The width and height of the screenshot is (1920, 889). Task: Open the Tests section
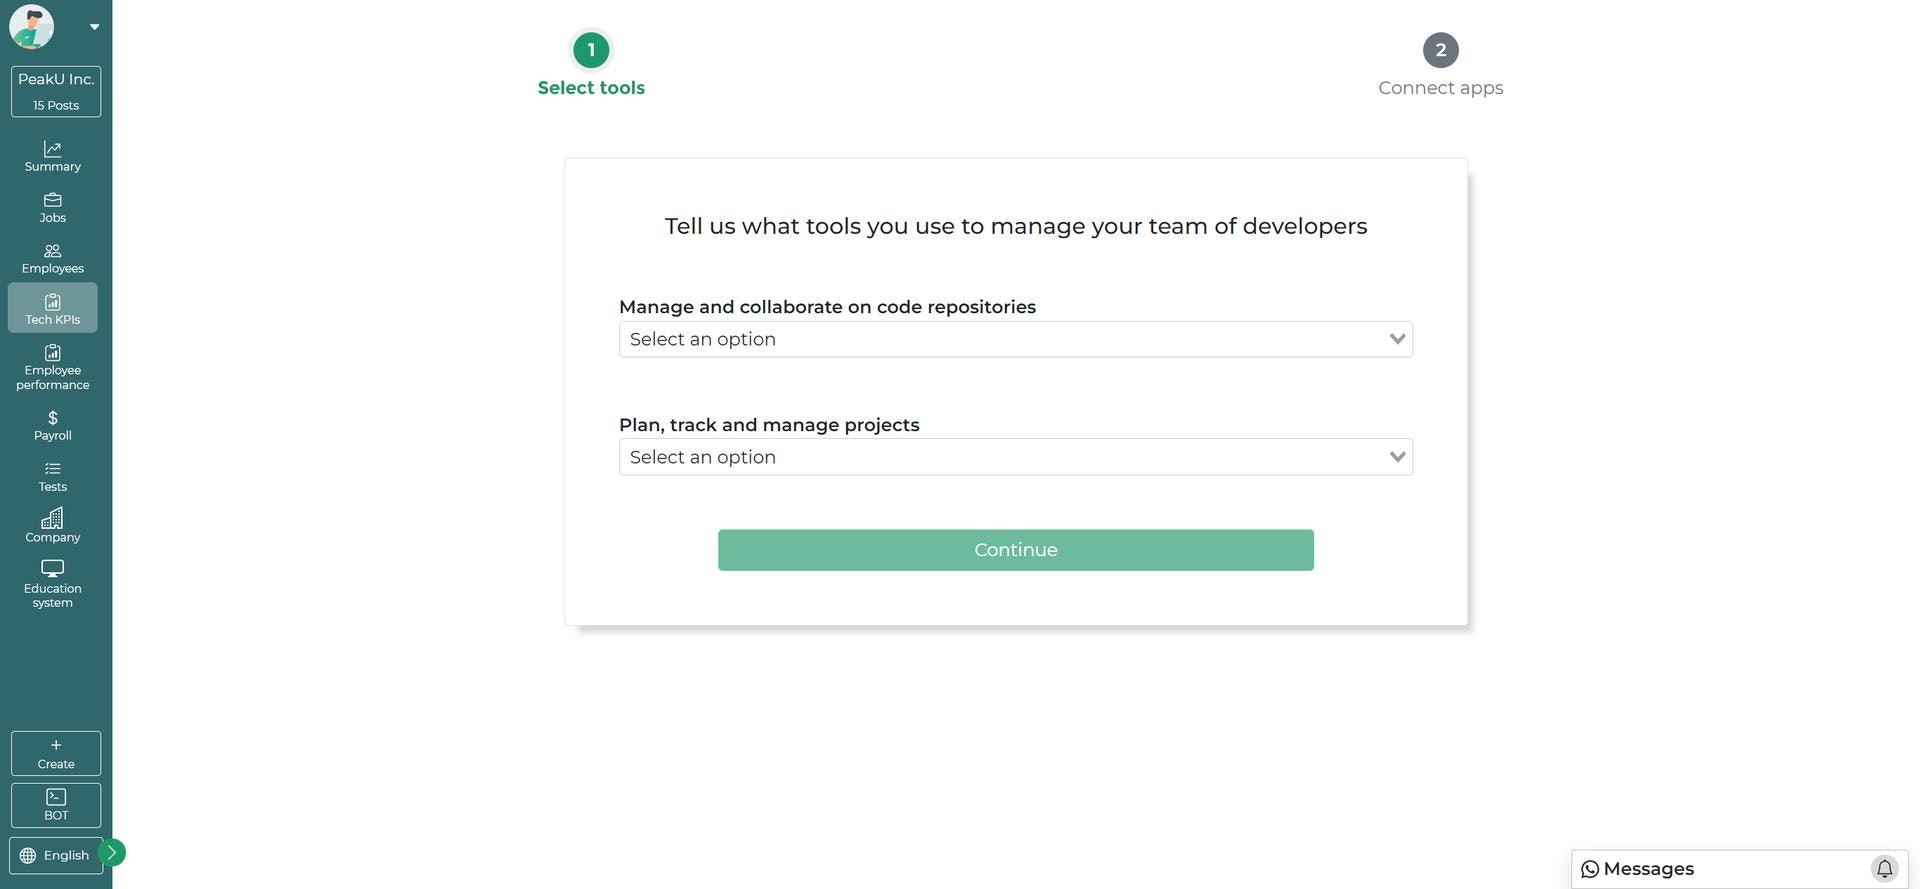52,475
